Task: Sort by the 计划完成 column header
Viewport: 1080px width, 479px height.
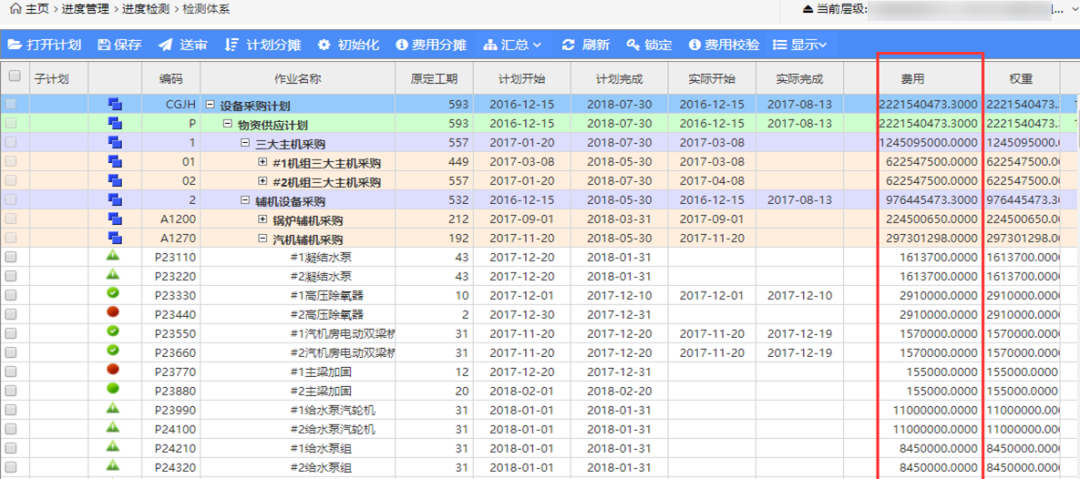Action: point(619,78)
